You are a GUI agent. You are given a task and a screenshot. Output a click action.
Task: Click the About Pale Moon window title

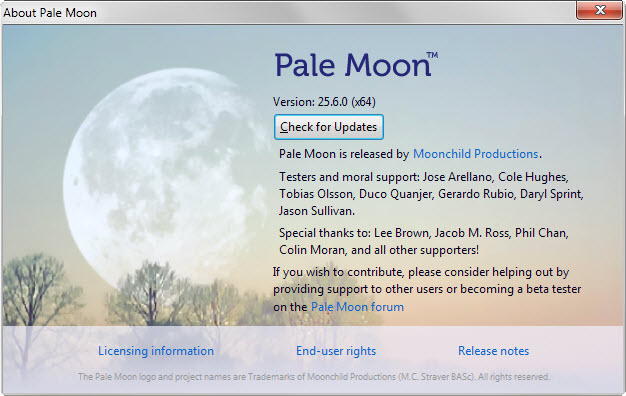(50, 13)
